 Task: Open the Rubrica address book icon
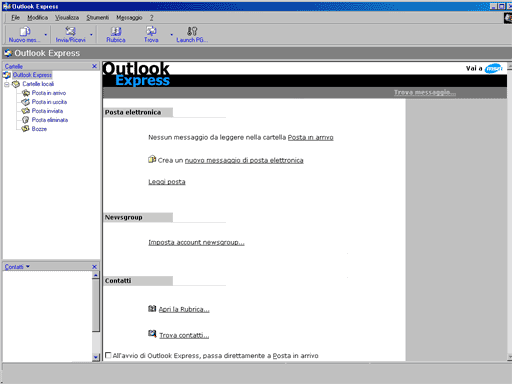click(x=116, y=31)
